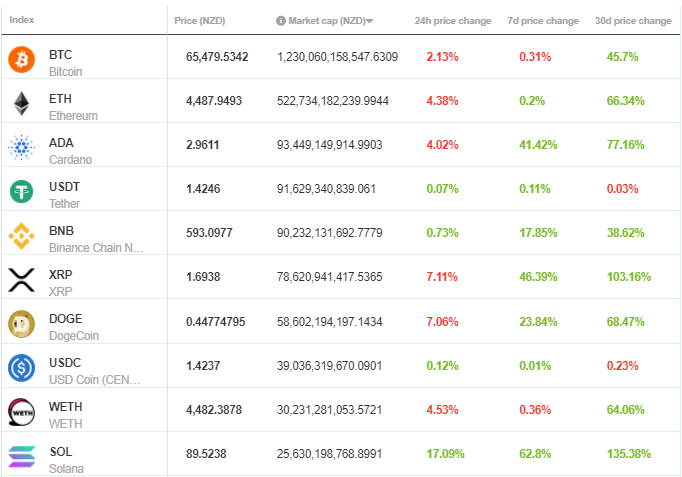Screen dimensions: 682x477
Task: Click Tether 30d change 0.03%
Action: point(622,189)
